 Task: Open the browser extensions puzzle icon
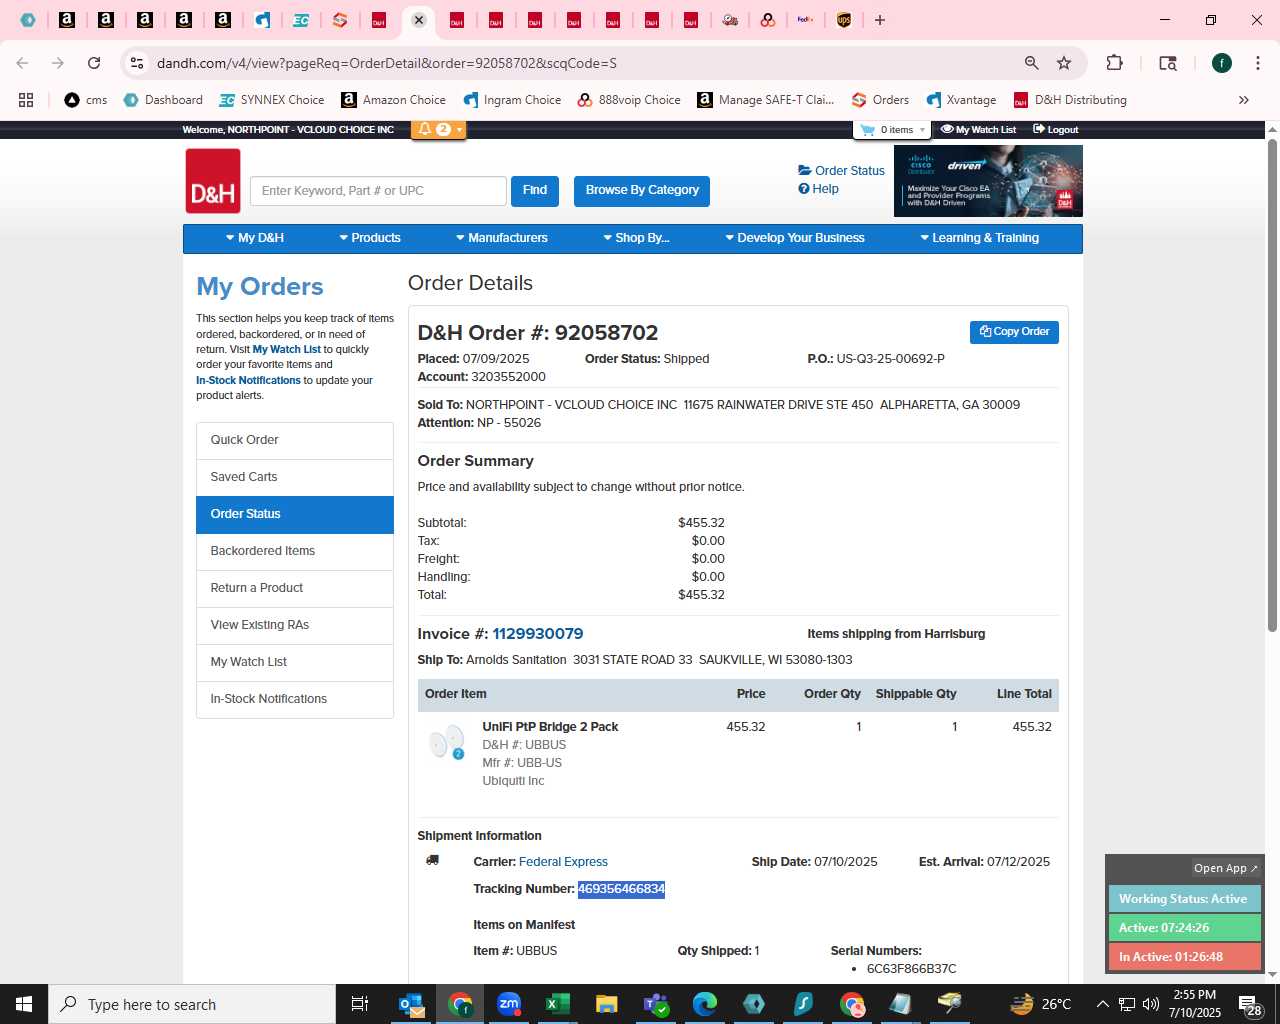click(x=1114, y=63)
